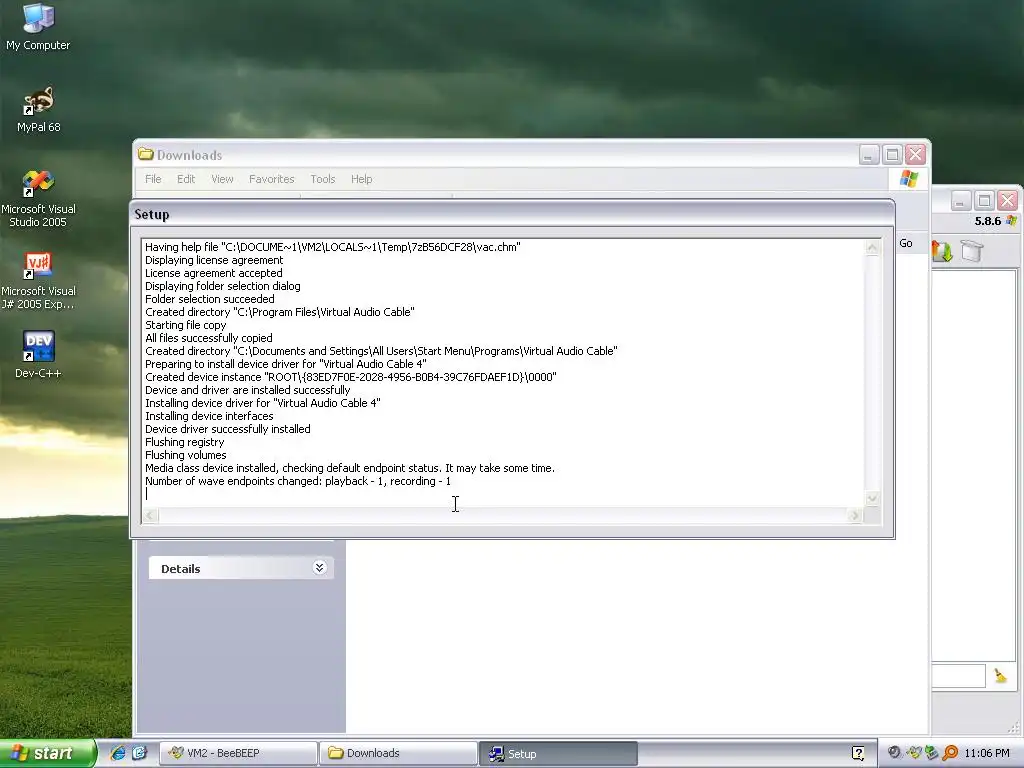Minimize the BeeBEEP window
The height and width of the screenshot is (768, 1024).
coord(960,200)
